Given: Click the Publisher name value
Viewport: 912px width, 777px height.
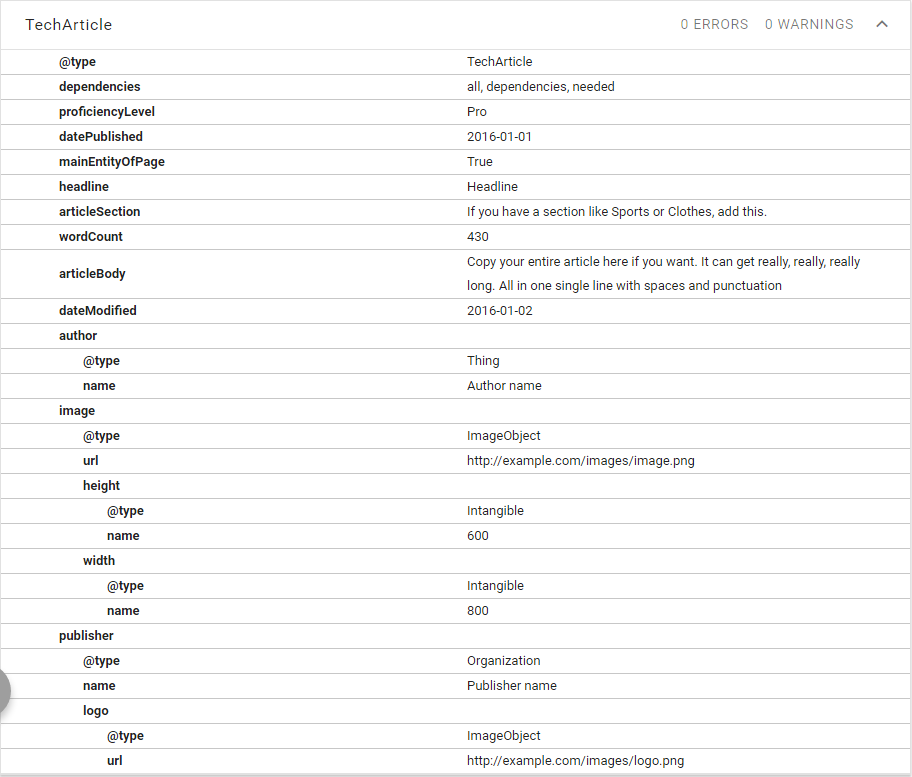Looking at the screenshot, I should [511, 686].
